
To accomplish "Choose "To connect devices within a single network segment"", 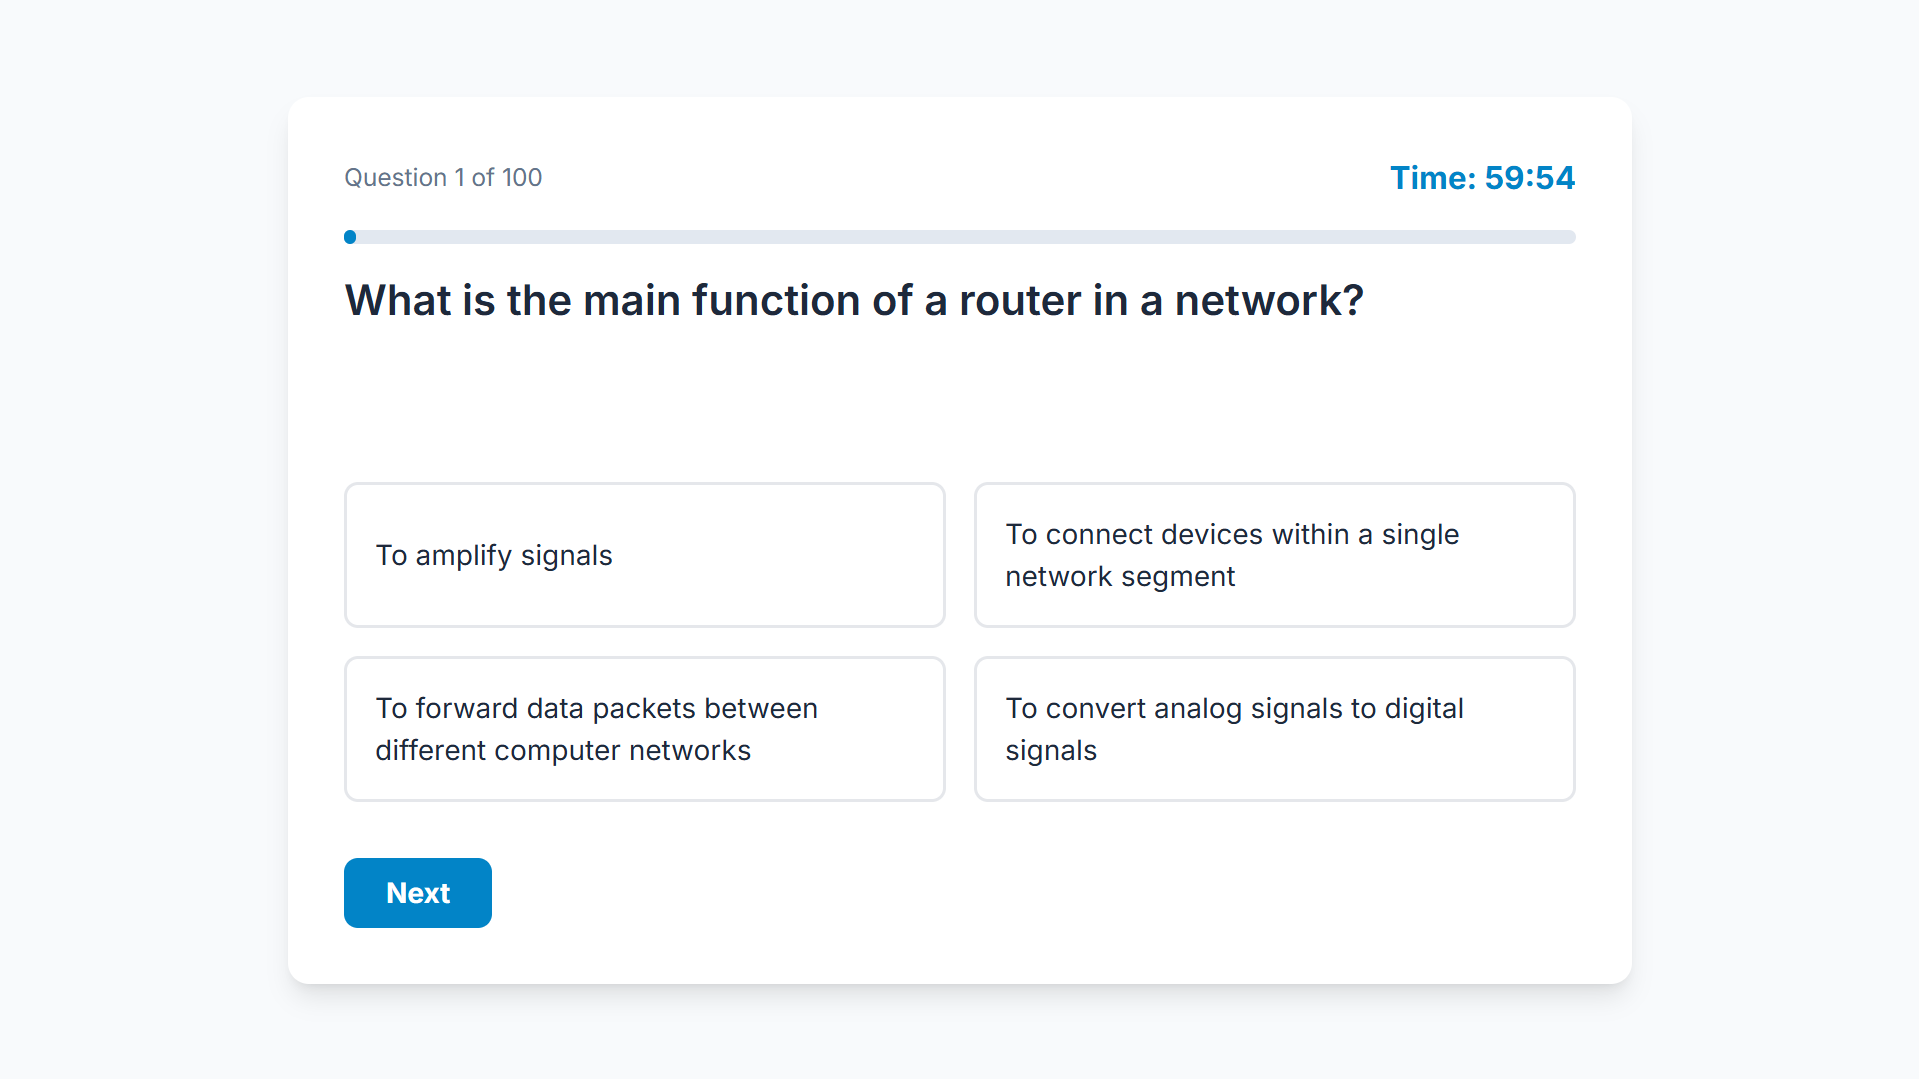I will 1274,555.
